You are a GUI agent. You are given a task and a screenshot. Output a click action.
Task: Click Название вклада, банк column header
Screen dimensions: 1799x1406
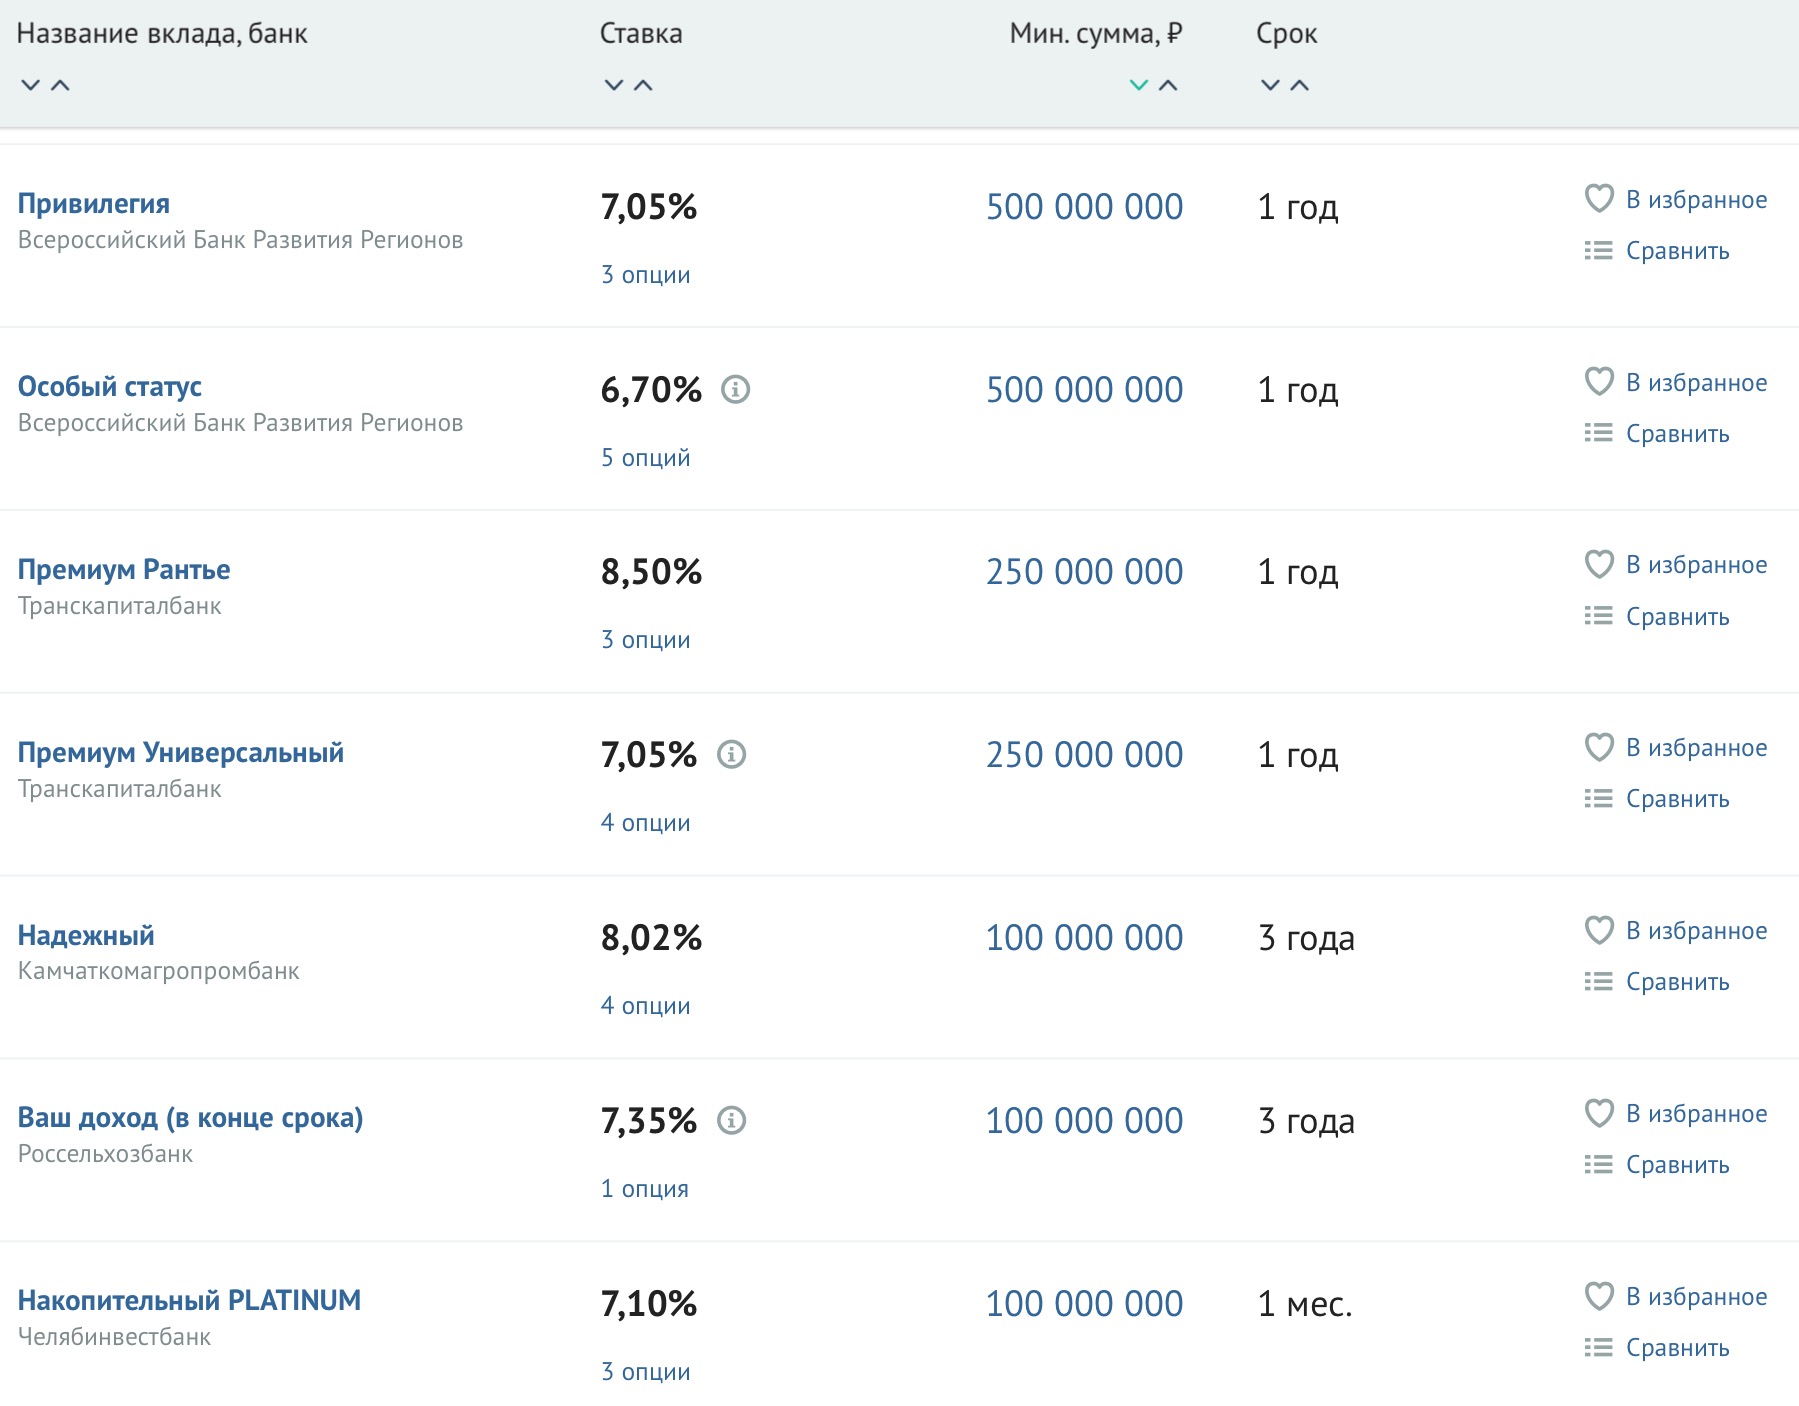pos(162,34)
